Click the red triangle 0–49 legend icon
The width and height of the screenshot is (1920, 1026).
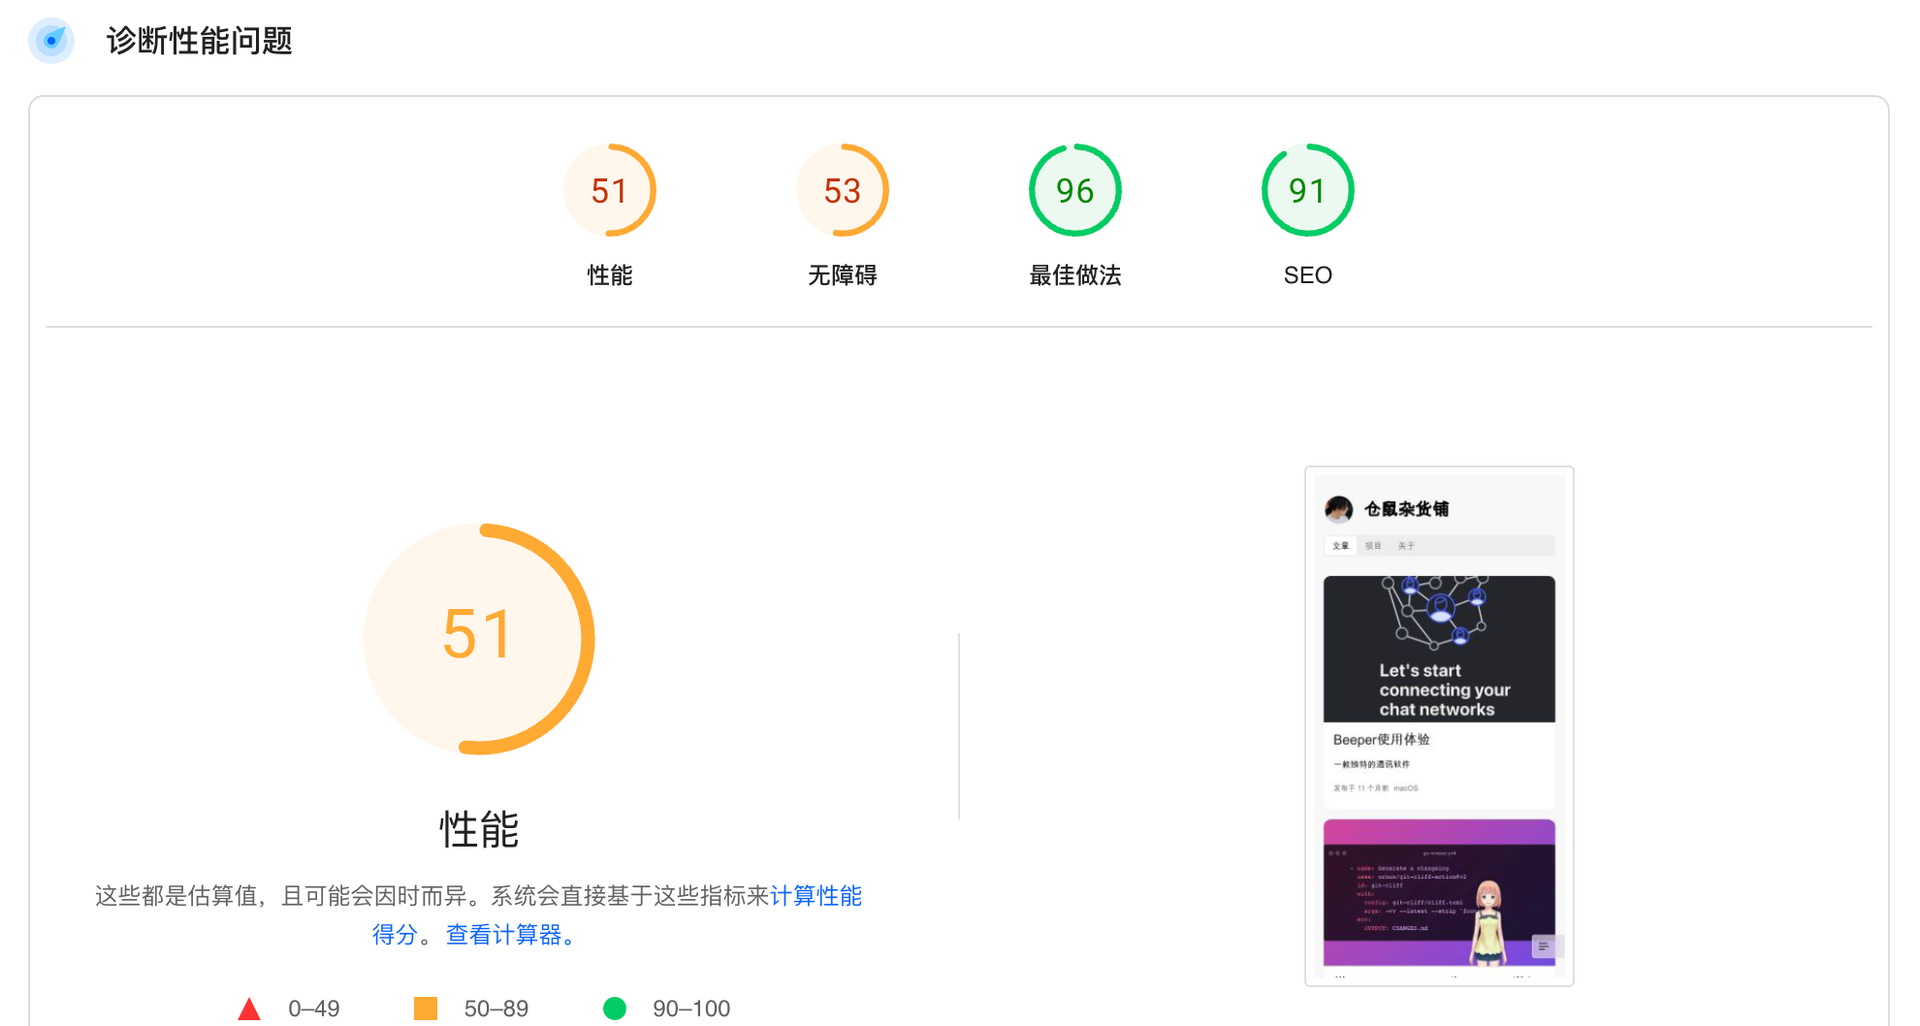pos(249,1009)
